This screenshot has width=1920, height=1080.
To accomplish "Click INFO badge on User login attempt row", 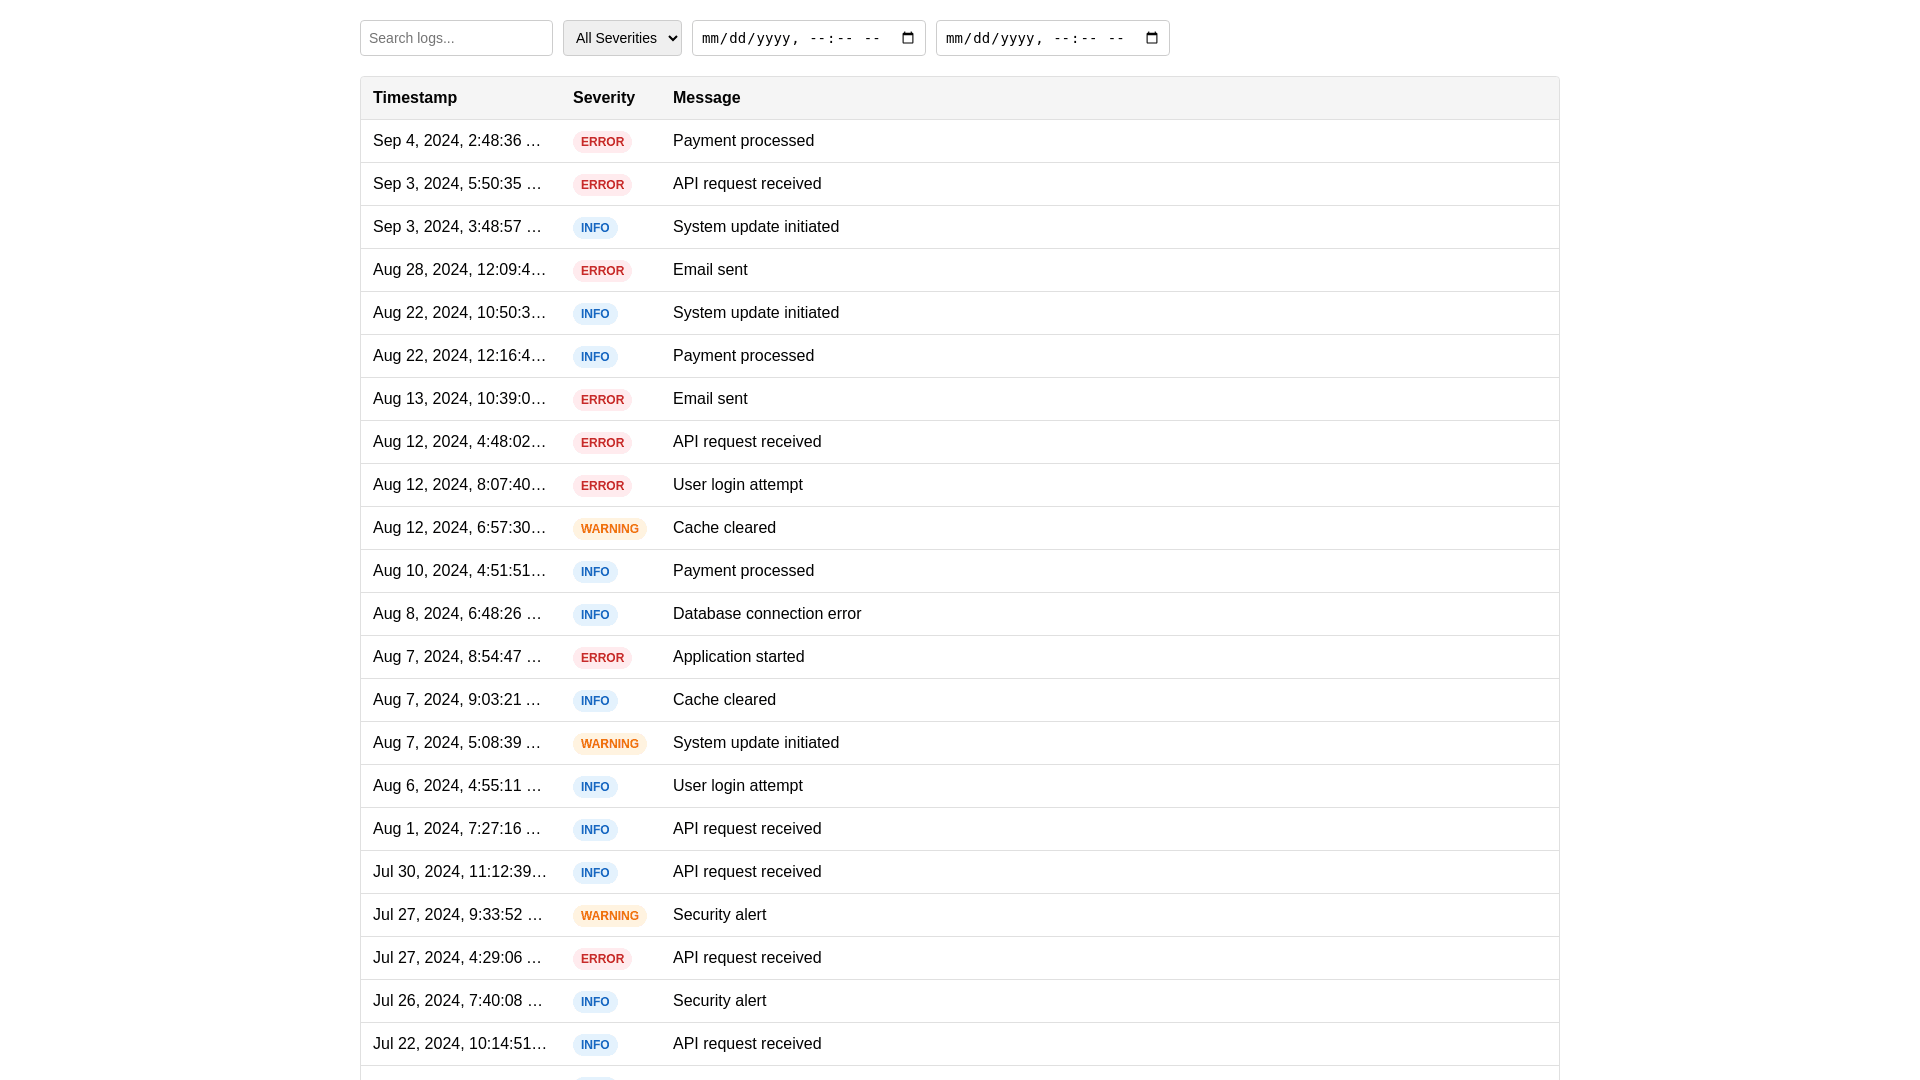I will [x=595, y=787].
